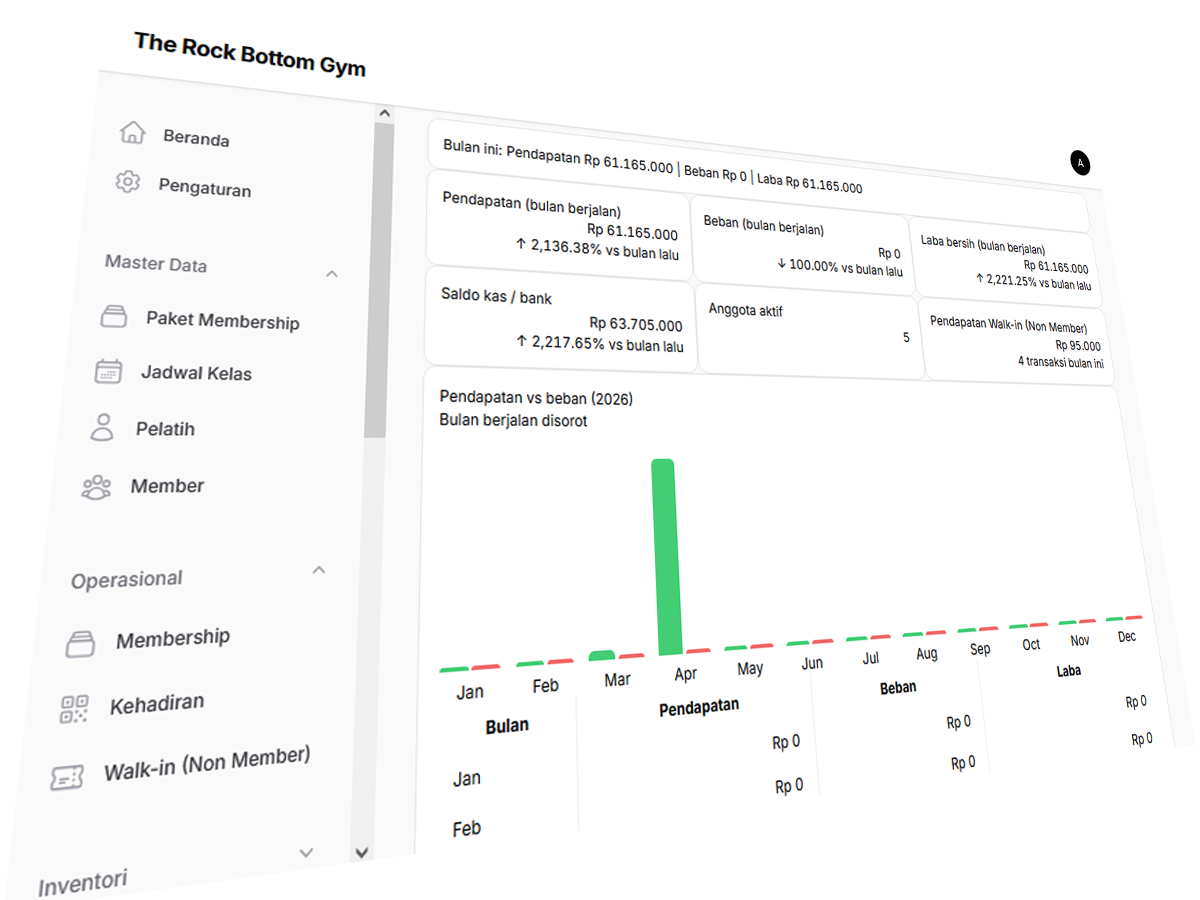
Task: Click the Pengaturan gear icon
Action: tap(127, 183)
